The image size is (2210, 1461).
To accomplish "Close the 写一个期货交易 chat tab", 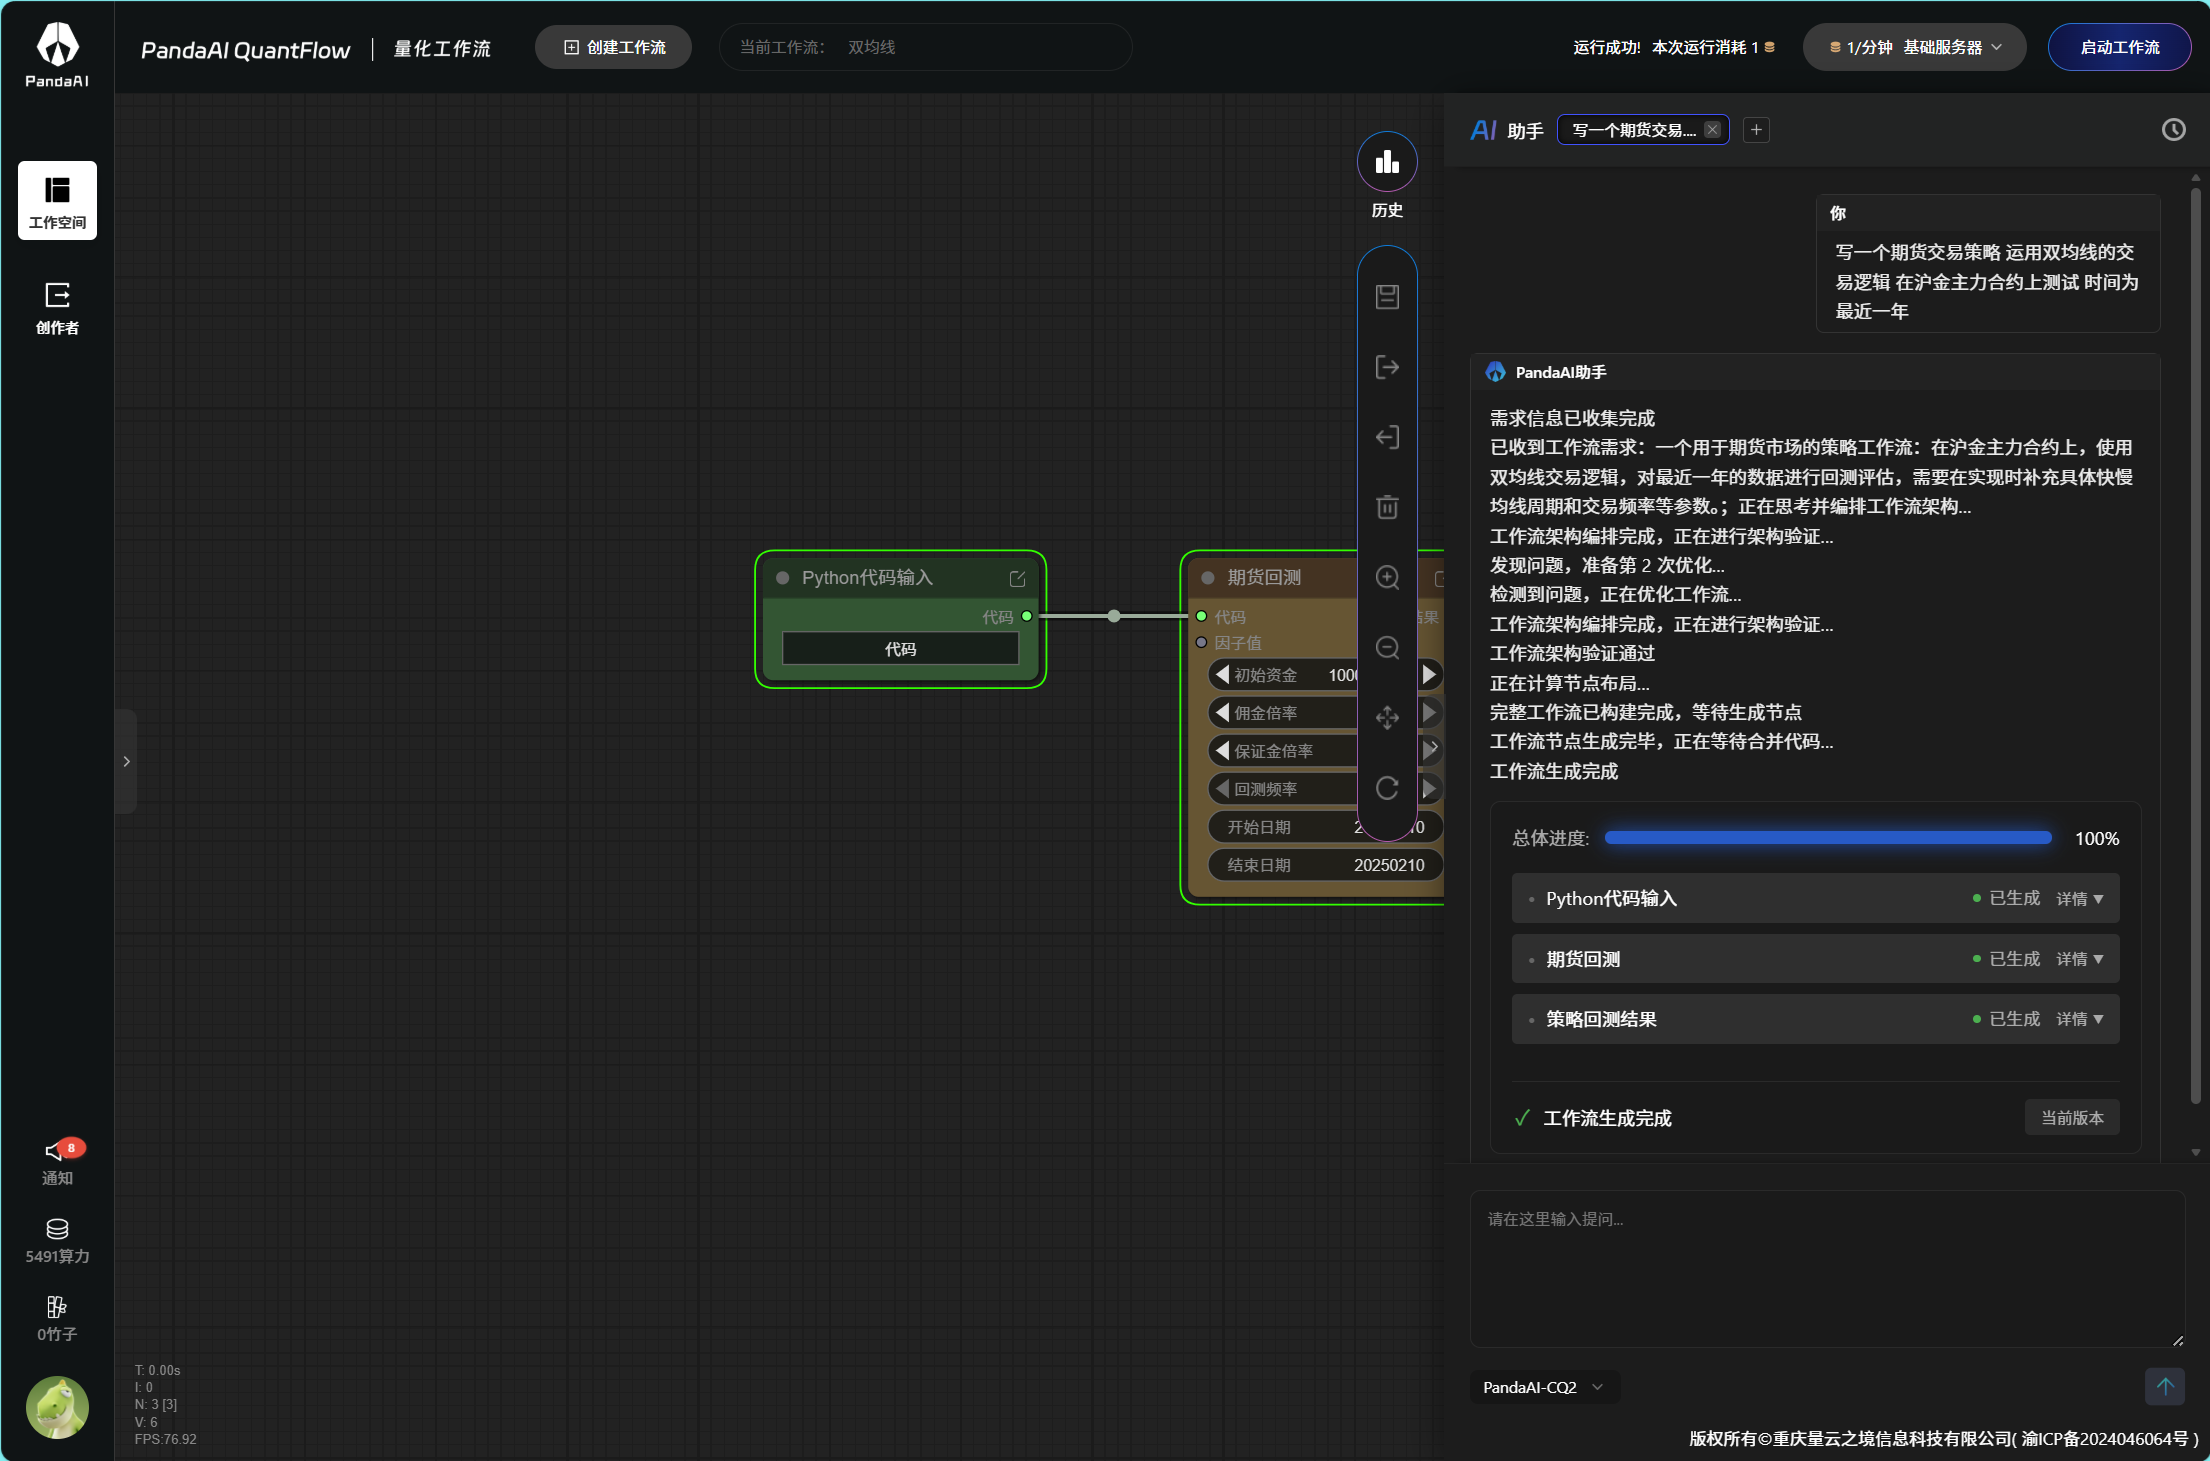I will point(1712,130).
